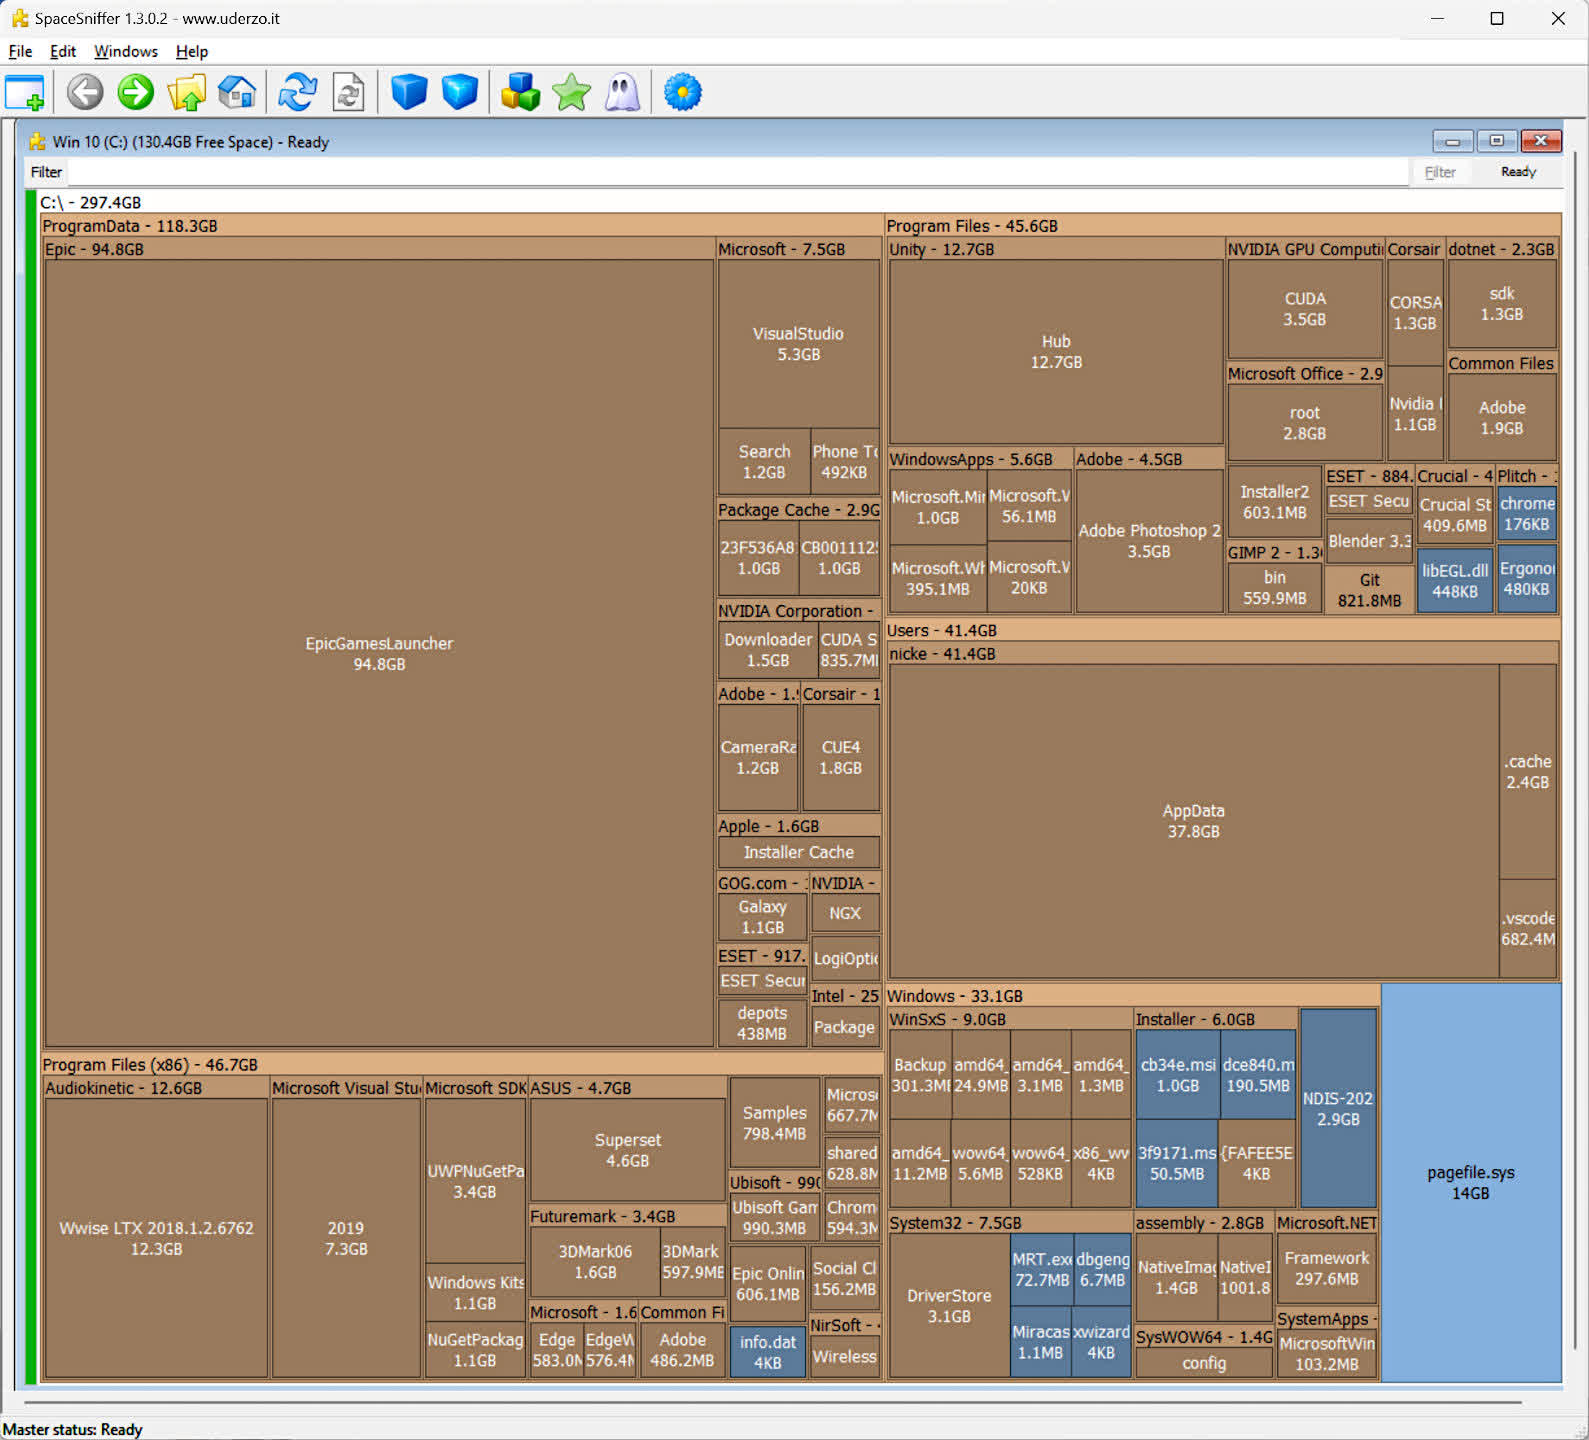1589x1440 pixels.
Task: Select the CUDA 3.5GB block
Action: (1305, 309)
